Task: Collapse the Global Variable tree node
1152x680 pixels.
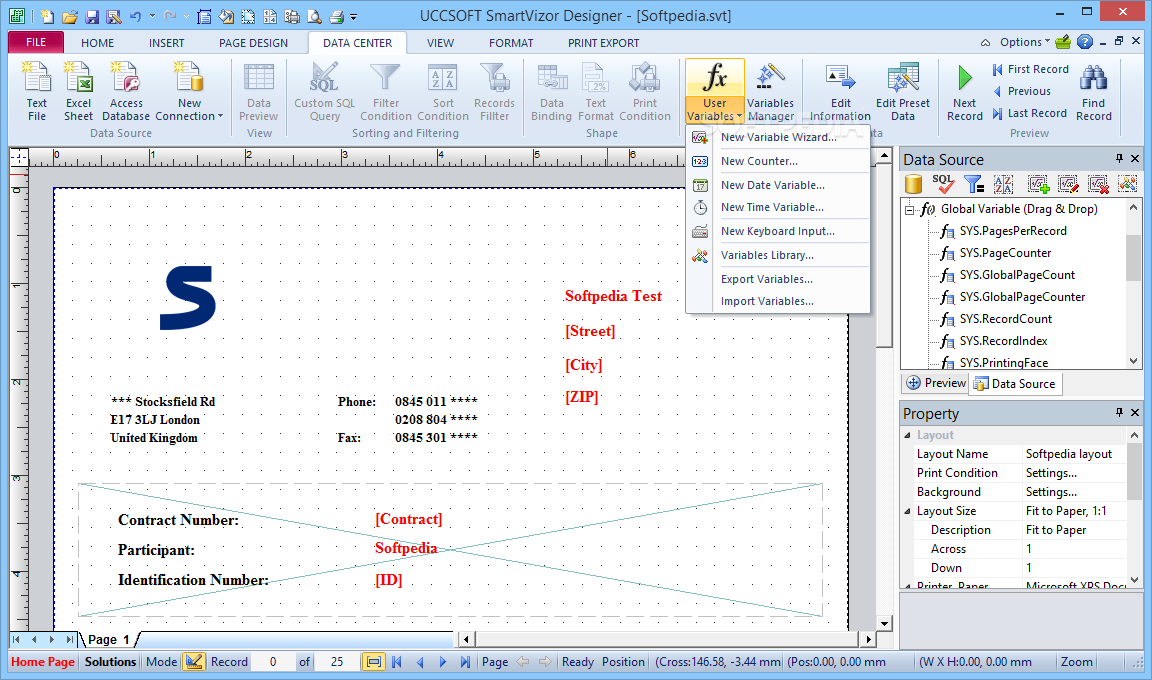Action: pyautogui.click(x=910, y=209)
